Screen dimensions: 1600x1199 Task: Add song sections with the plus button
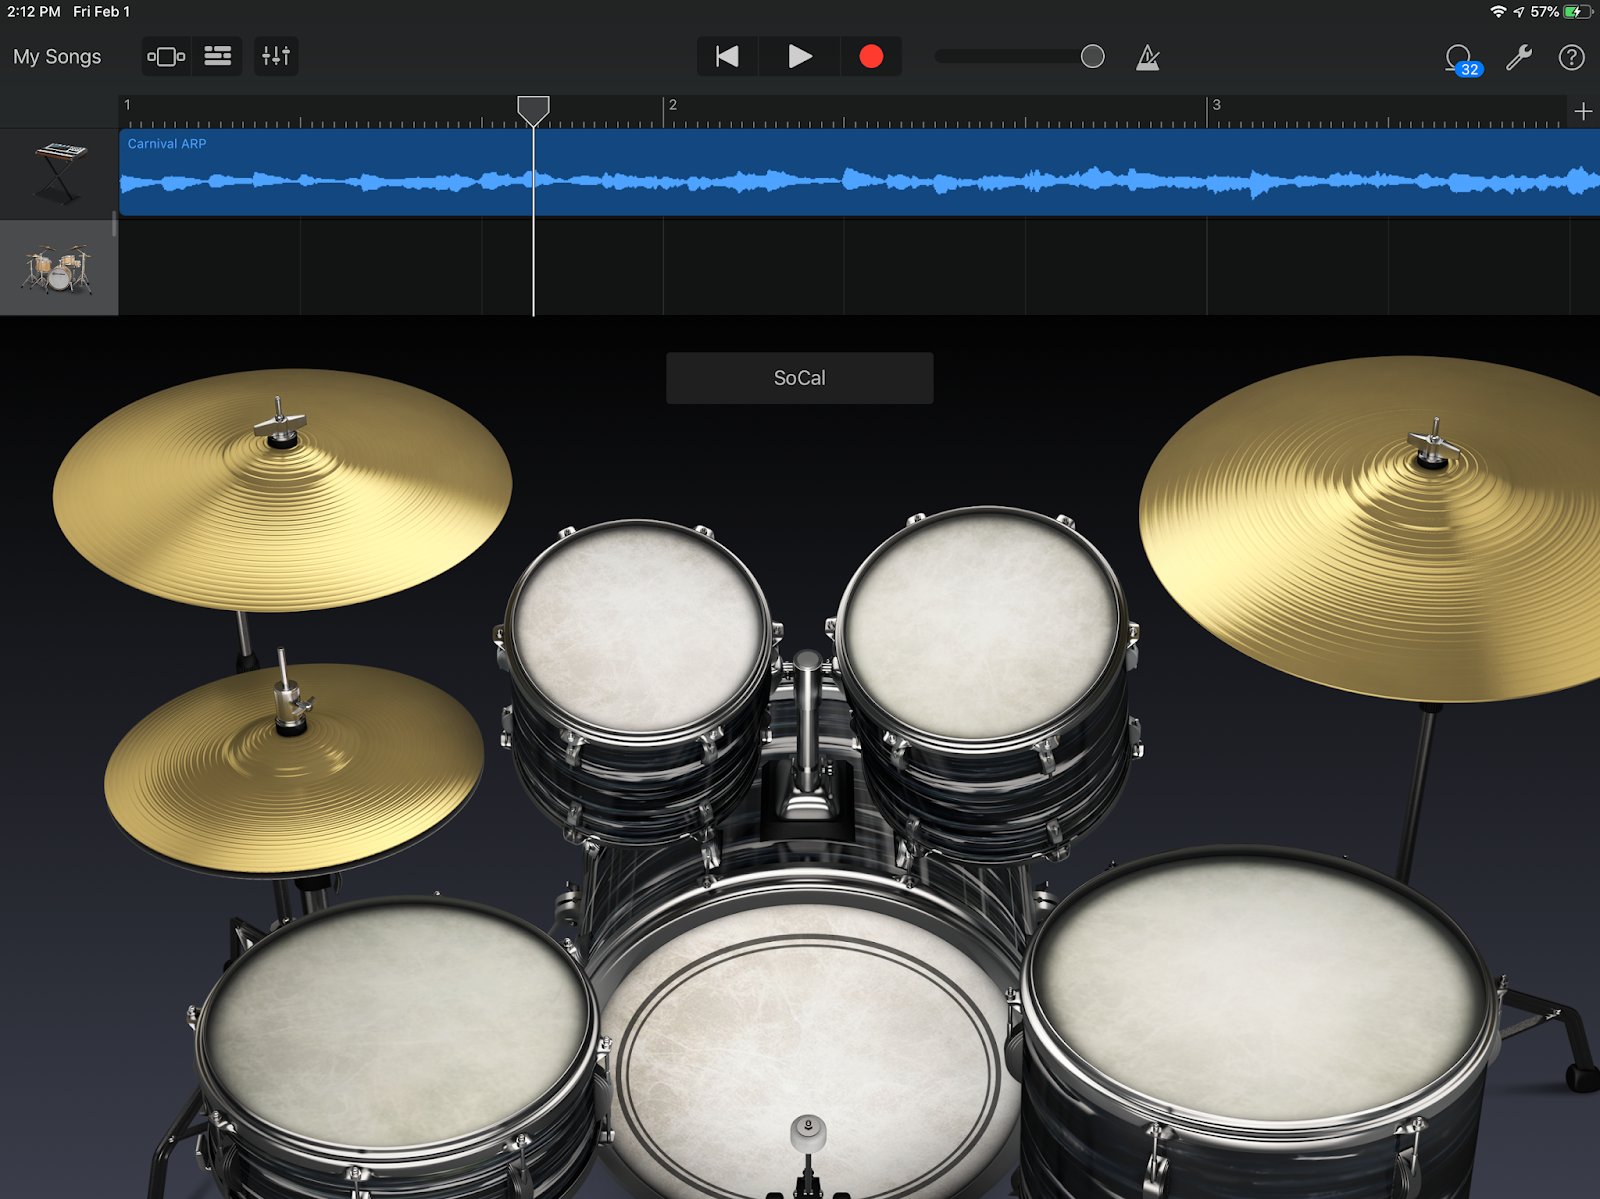[1584, 111]
